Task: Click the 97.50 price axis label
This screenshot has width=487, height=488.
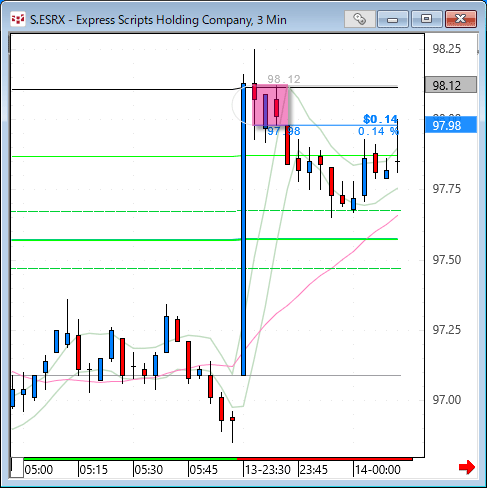Action: click(447, 260)
